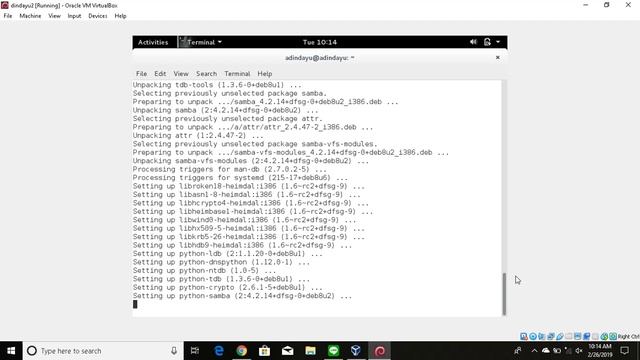This screenshot has width=640, height=360.
Task: Open the terminal View menu
Action: pos(181,73)
